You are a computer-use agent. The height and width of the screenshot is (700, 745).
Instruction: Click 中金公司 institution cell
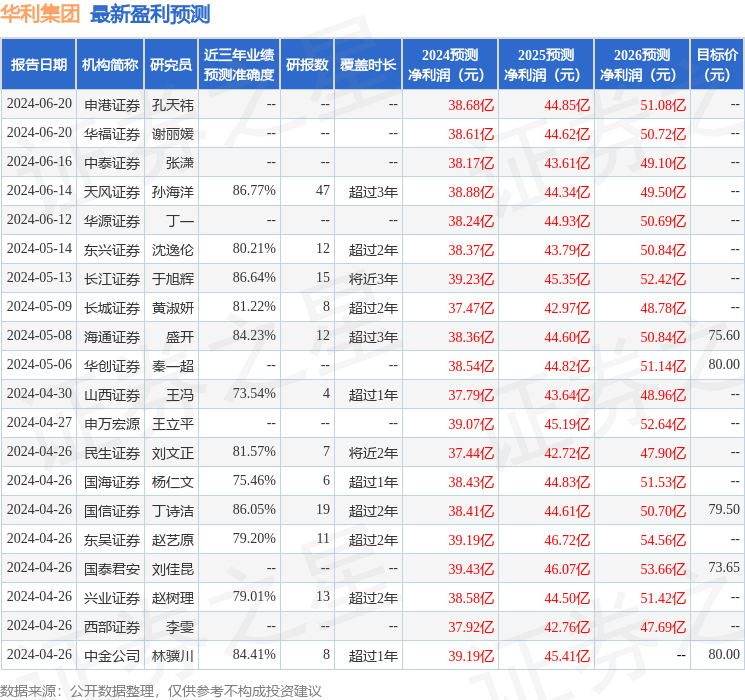[x=112, y=656]
